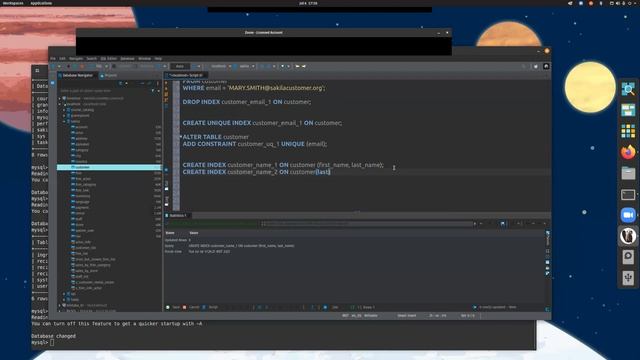Open the Auto transaction mode selector
This screenshot has height=360, width=640.
click(x=180, y=66)
